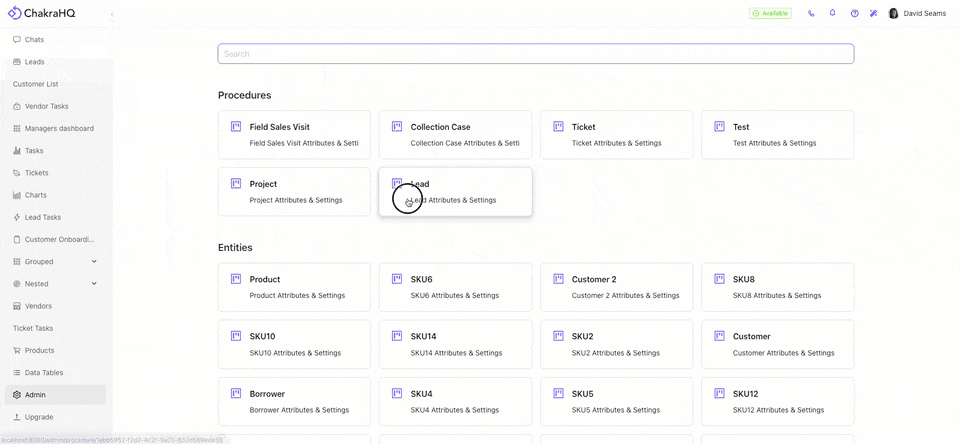Click the Admin gear icon in sidebar
The image size is (960, 444).
[17, 395]
